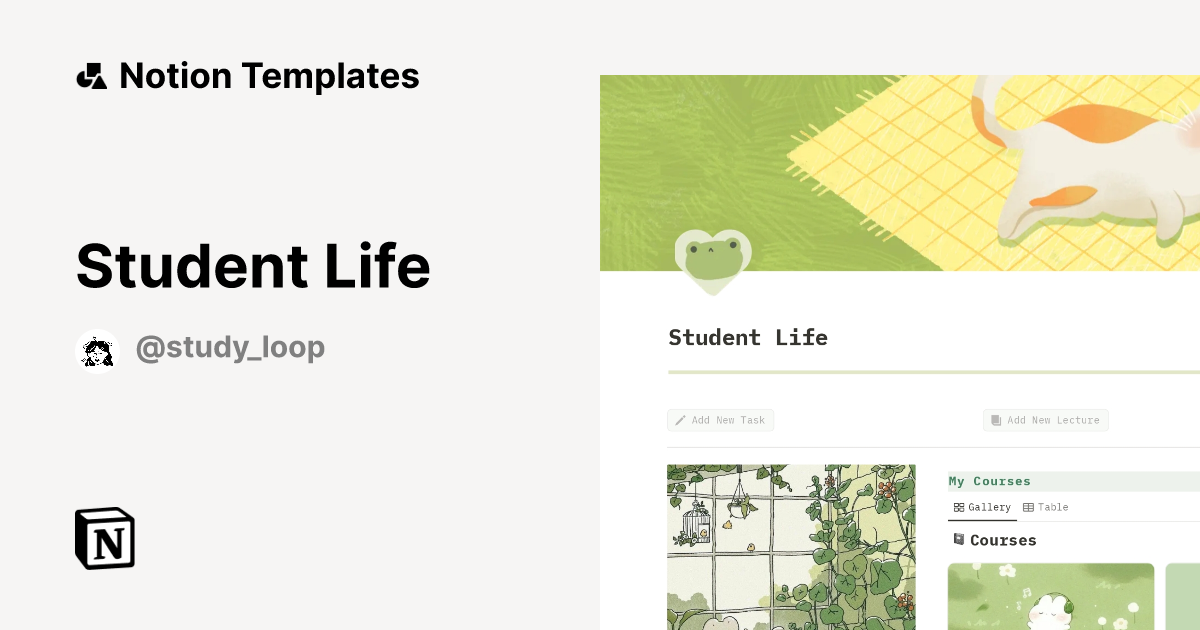Viewport: 1200px width, 630px height.
Task: Click the yellow divider under Student Life
Action: pyautogui.click(x=930, y=371)
